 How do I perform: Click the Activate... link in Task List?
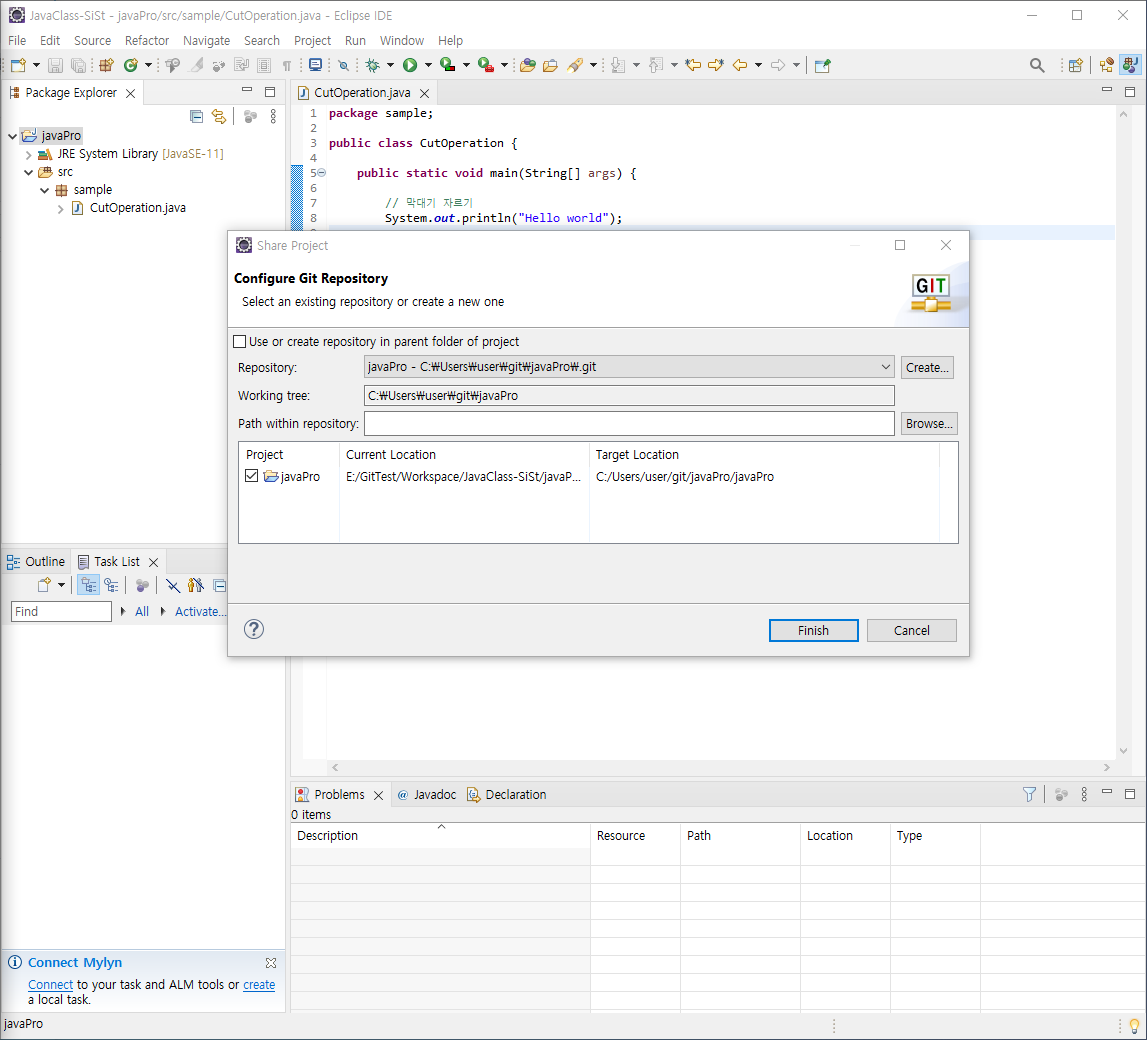click(x=200, y=611)
